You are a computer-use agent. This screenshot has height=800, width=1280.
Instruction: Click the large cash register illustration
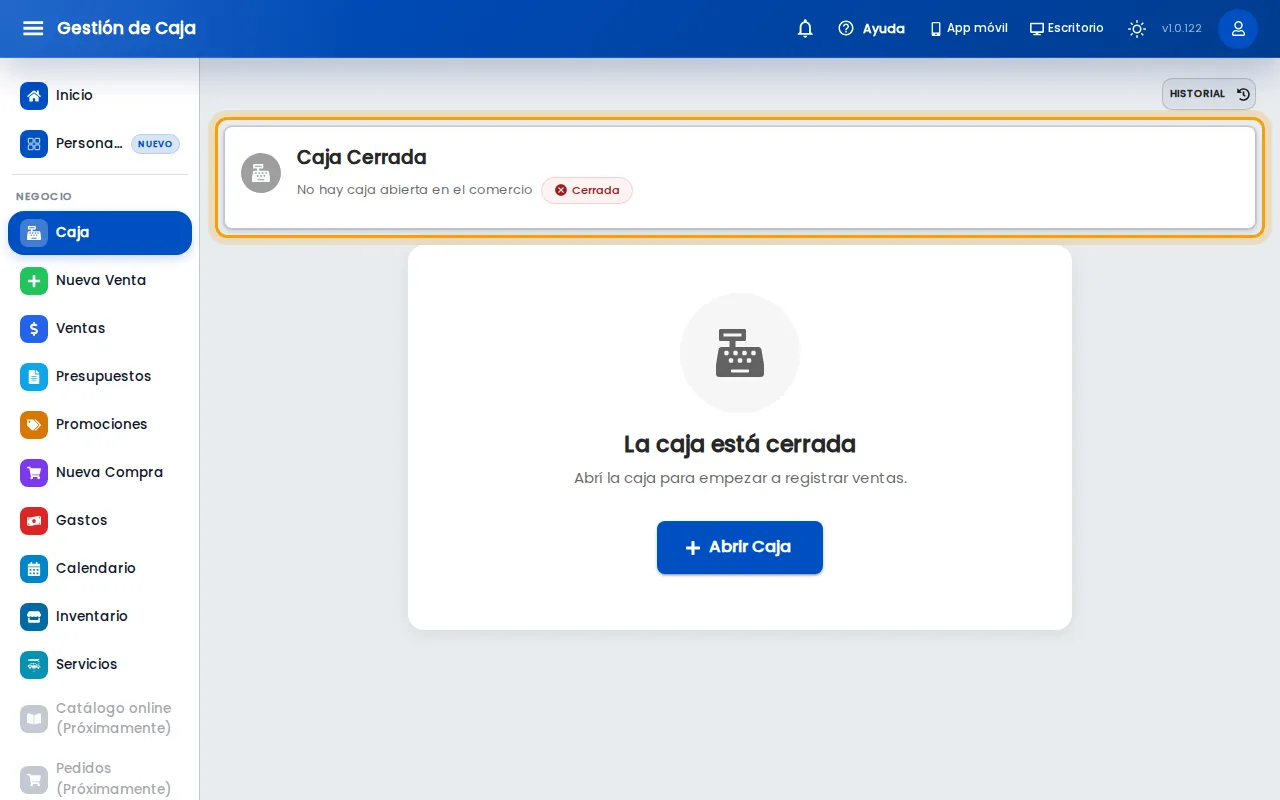pos(740,353)
